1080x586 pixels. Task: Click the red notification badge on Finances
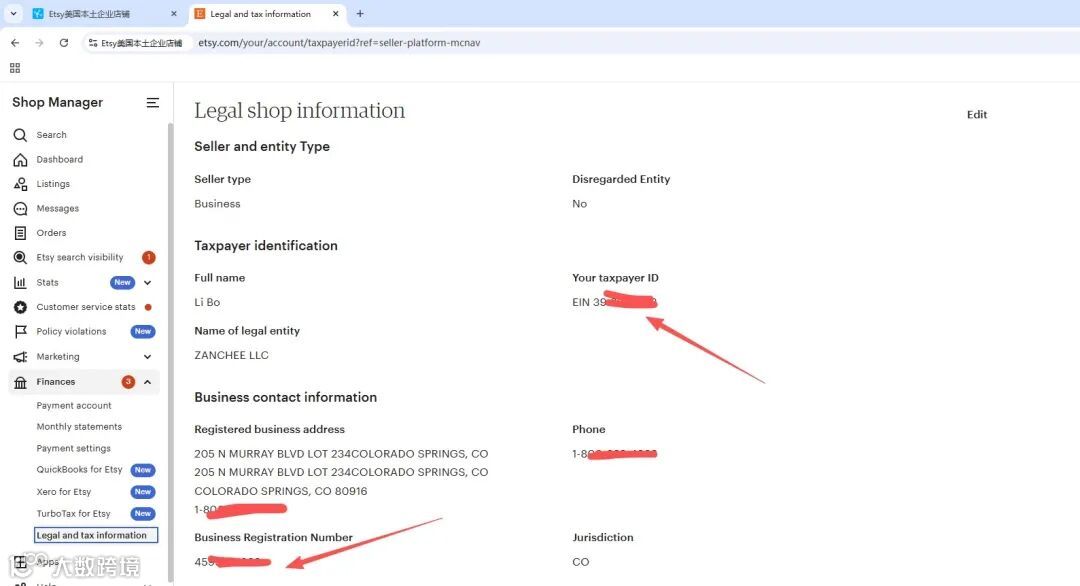(128, 381)
